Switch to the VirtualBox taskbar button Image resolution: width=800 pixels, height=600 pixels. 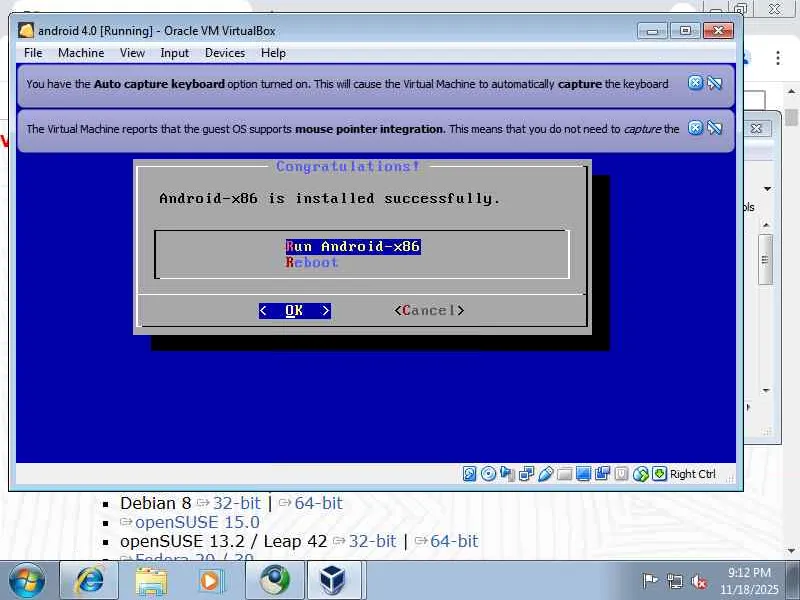click(x=335, y=581)
